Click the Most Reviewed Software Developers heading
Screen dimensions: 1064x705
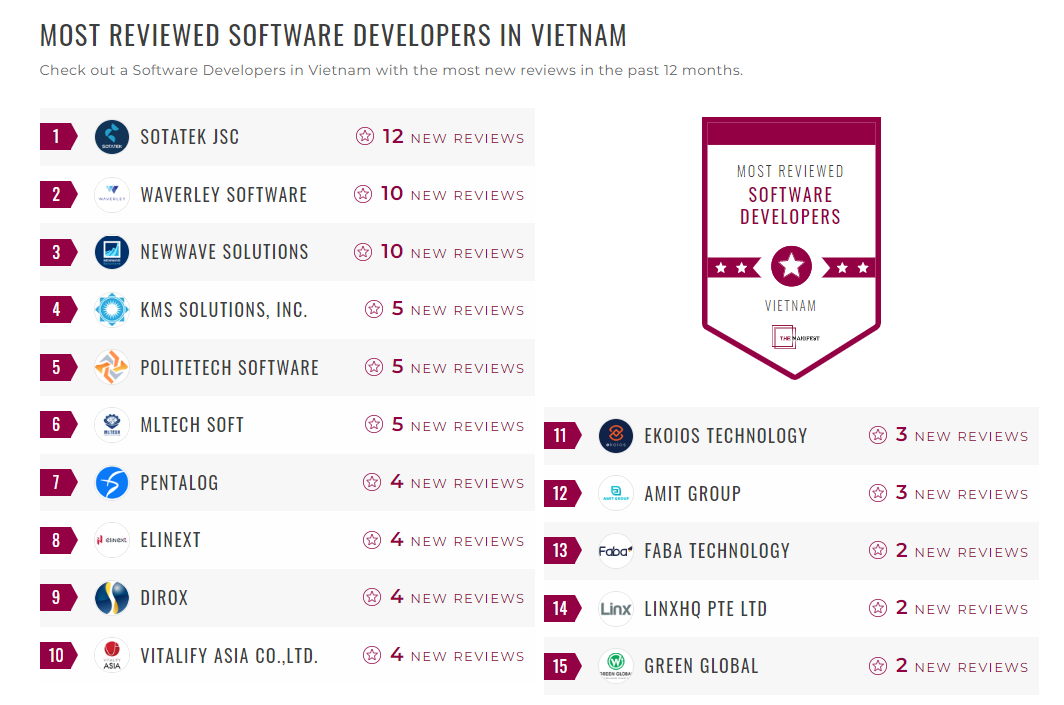(333, 34)
